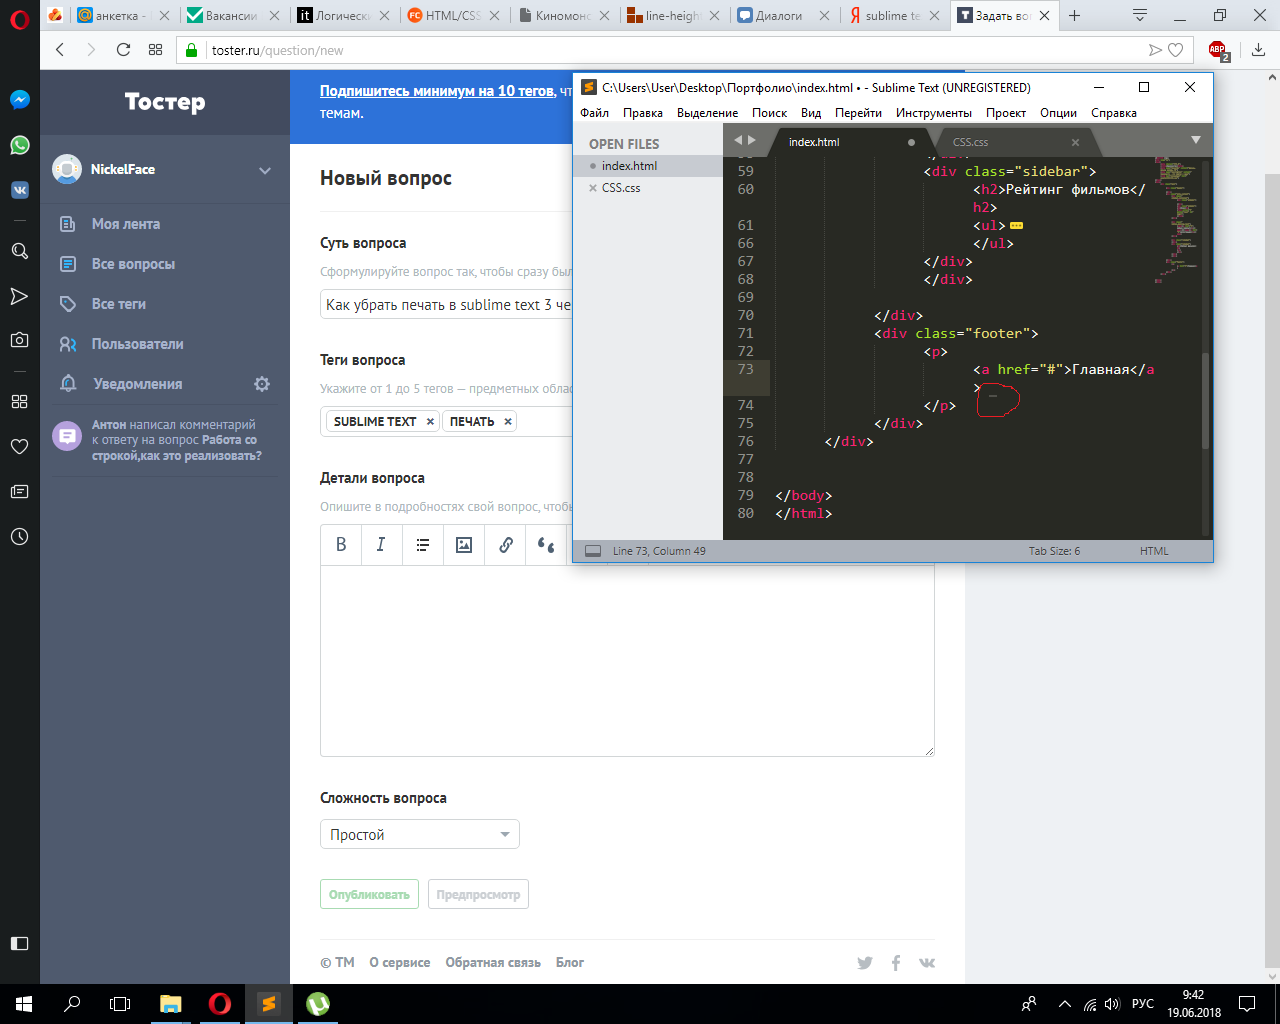Image resolution: width=1280 pixels, height=1024 pixels.
Task: Open Facebook icon in page footer
Action: click(x=896, y=963)
